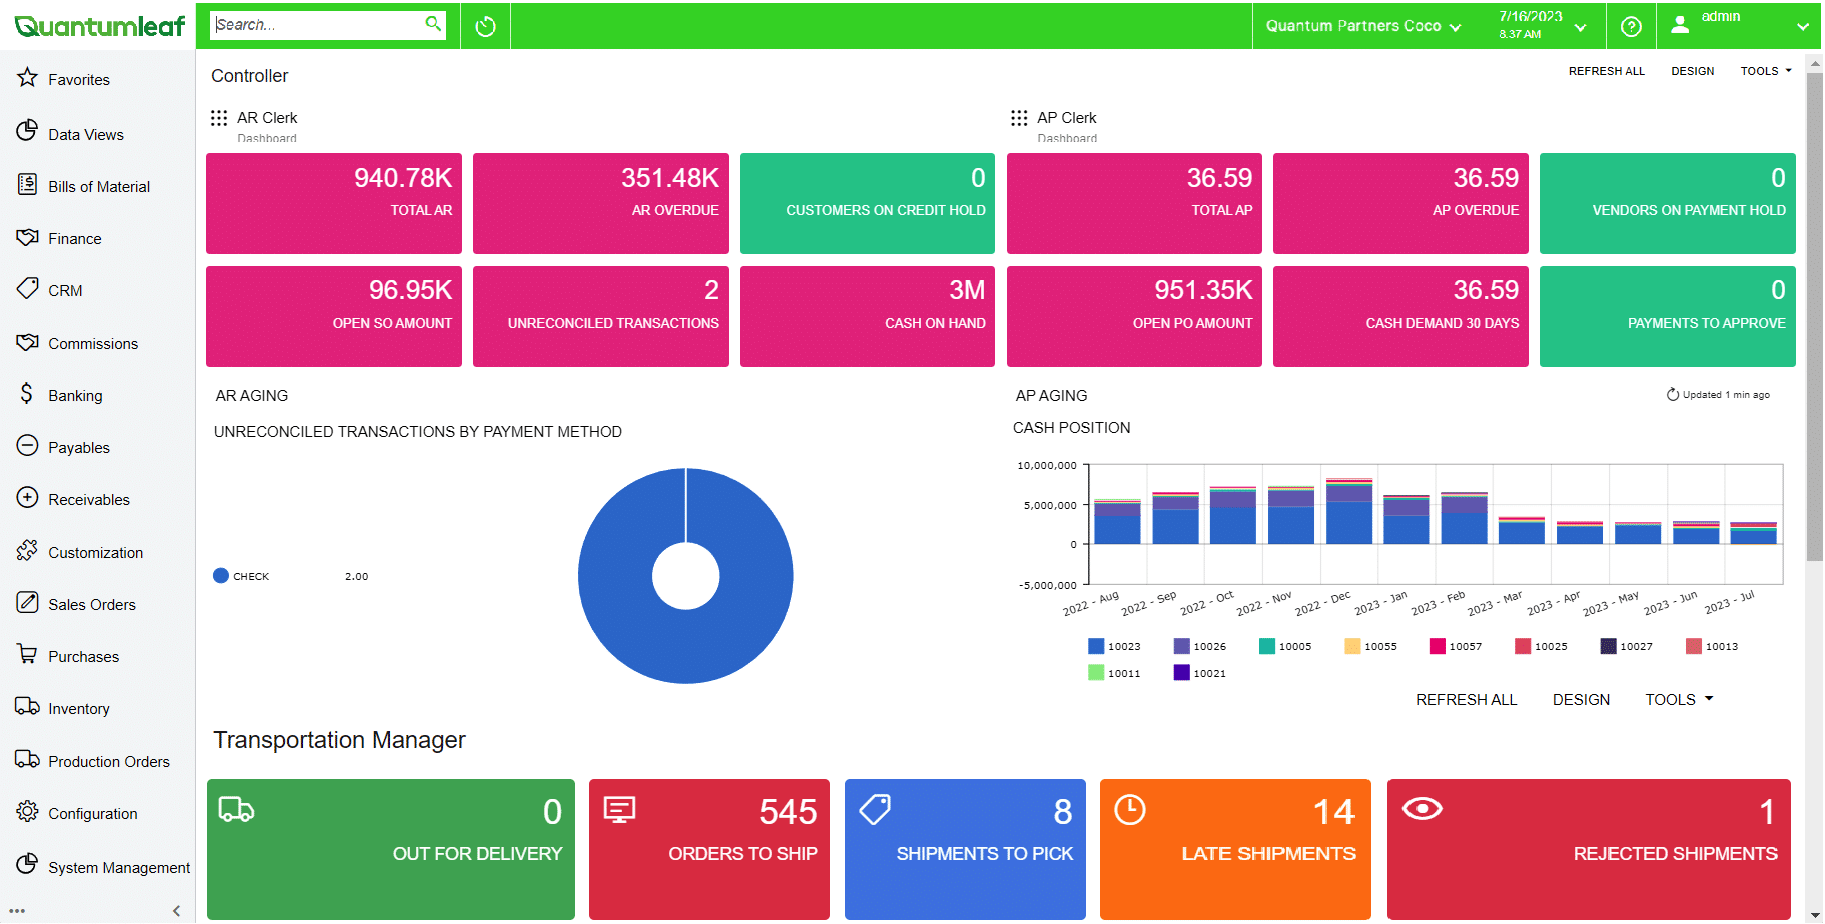Collapse the left navigation sidebar

177,910
